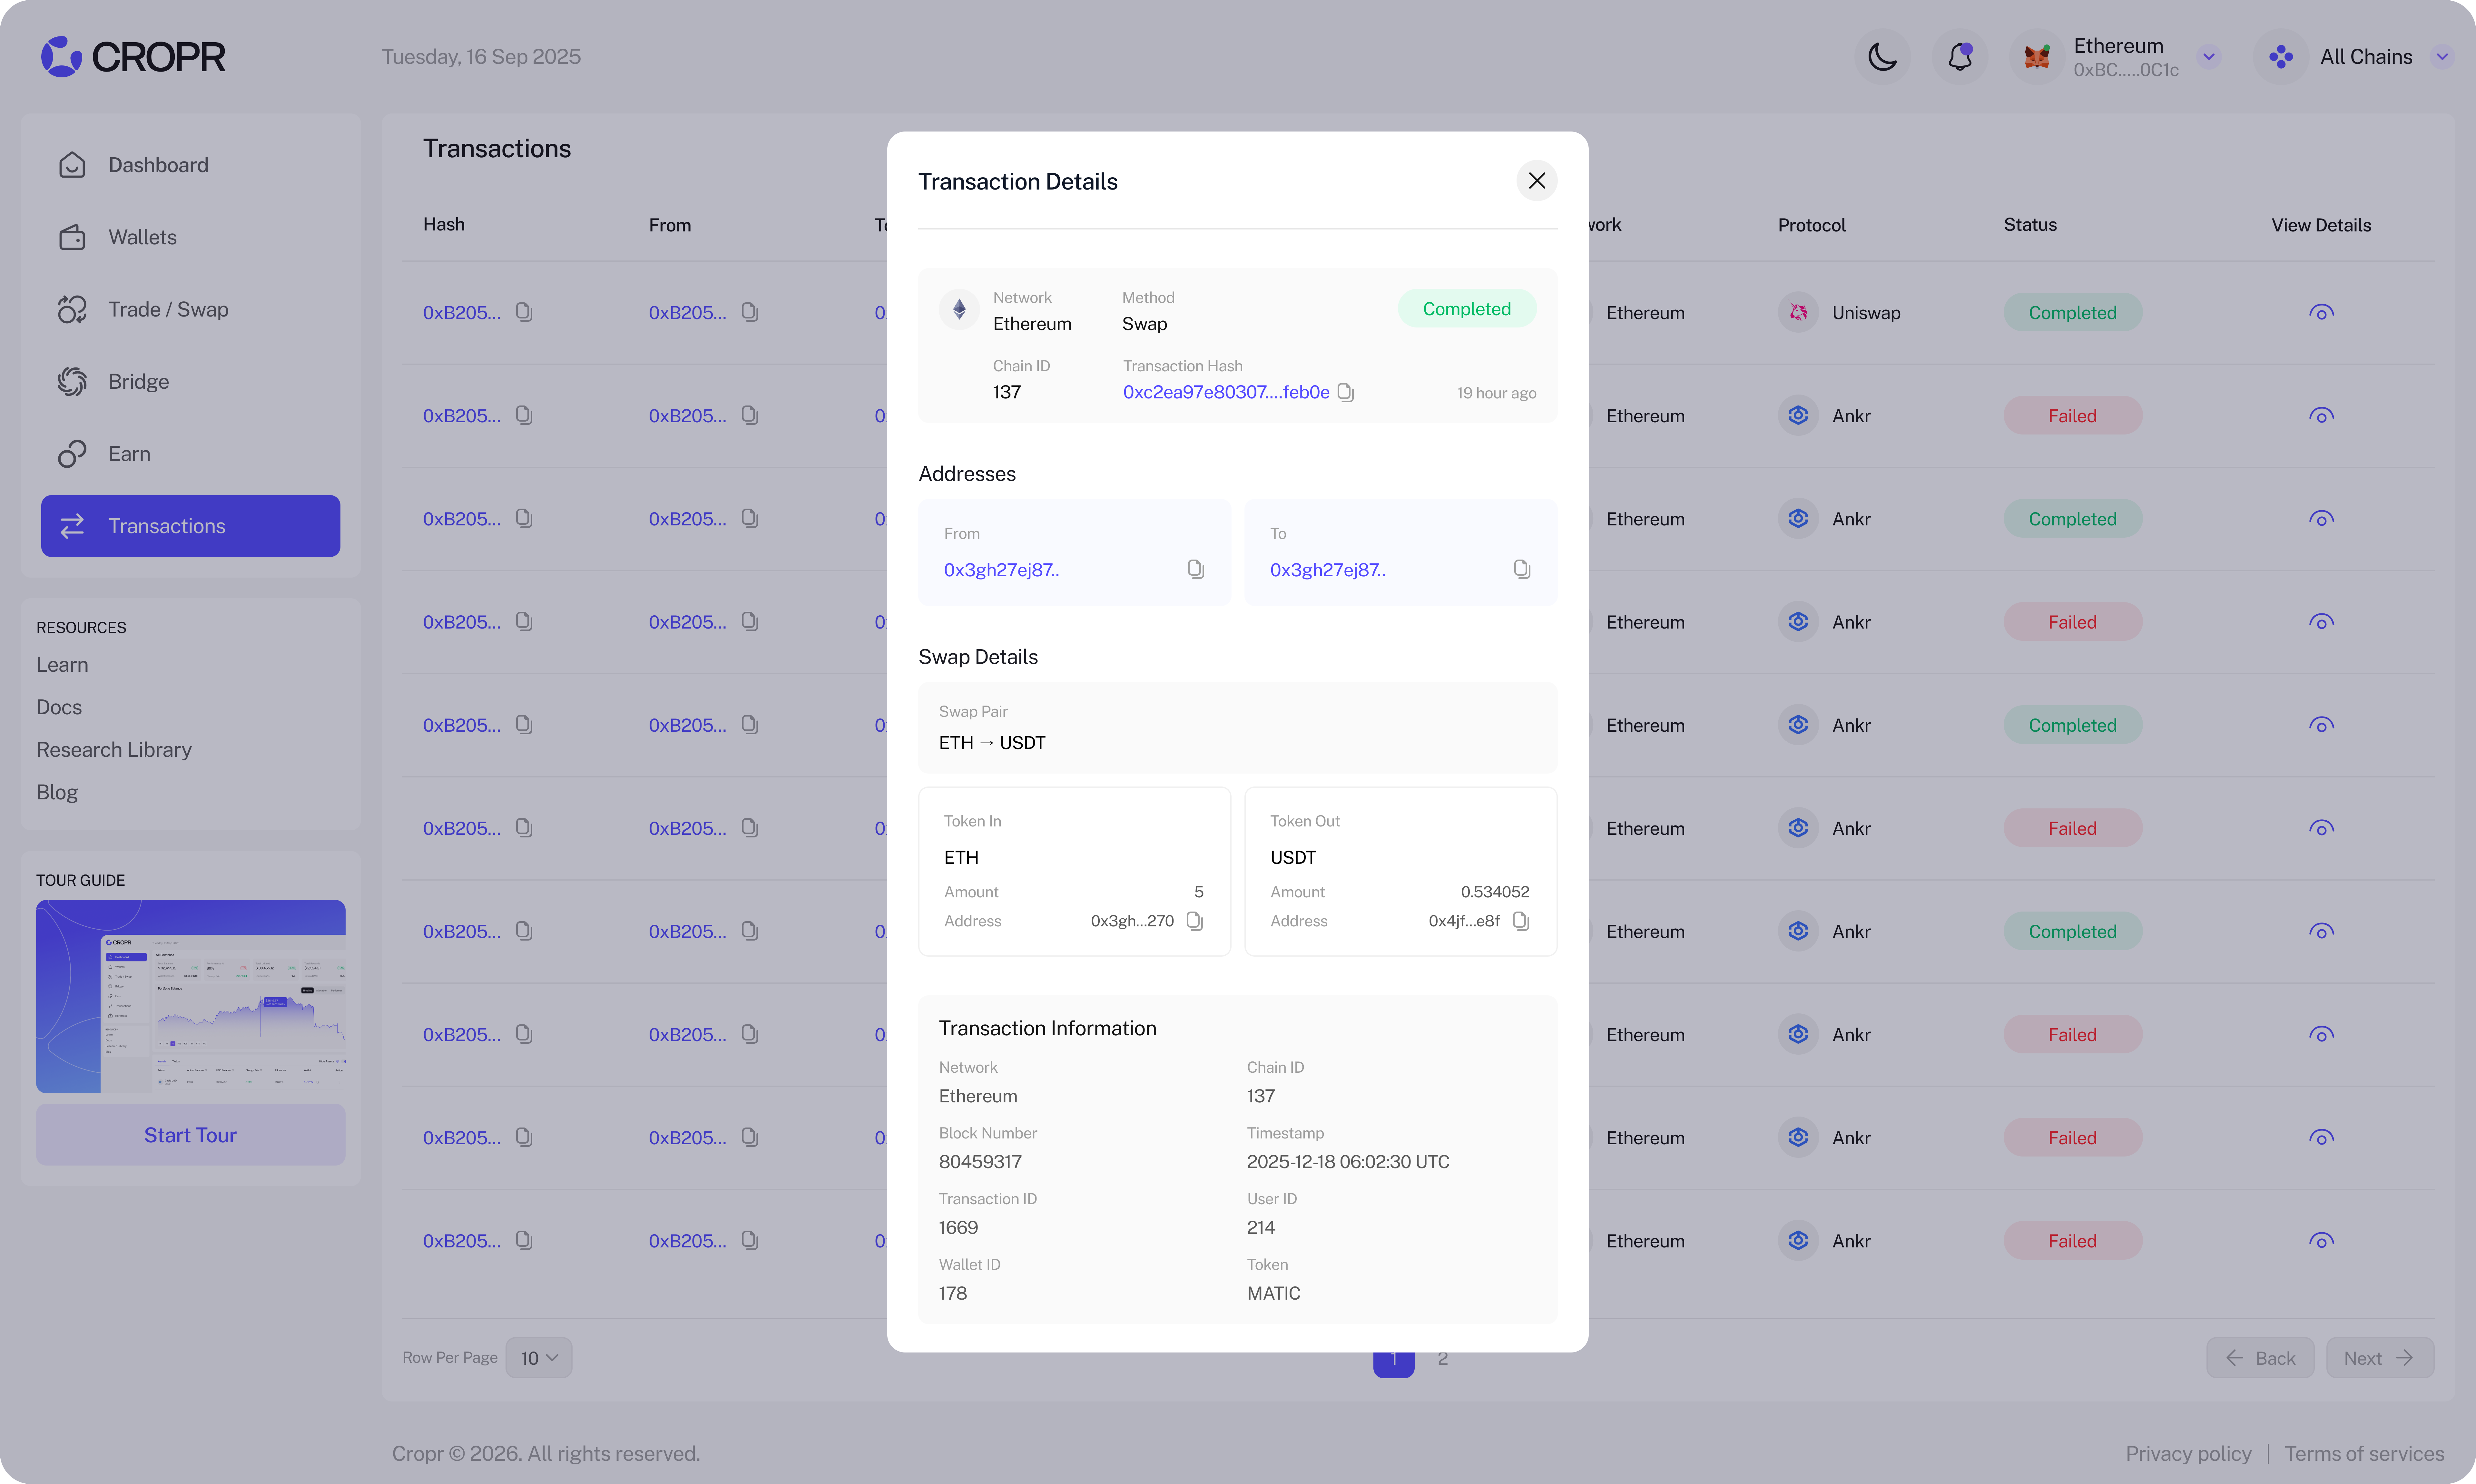Screen dimensions: 2476x1484
Task: Open Earn from sidebar
Action: (190, 454)
